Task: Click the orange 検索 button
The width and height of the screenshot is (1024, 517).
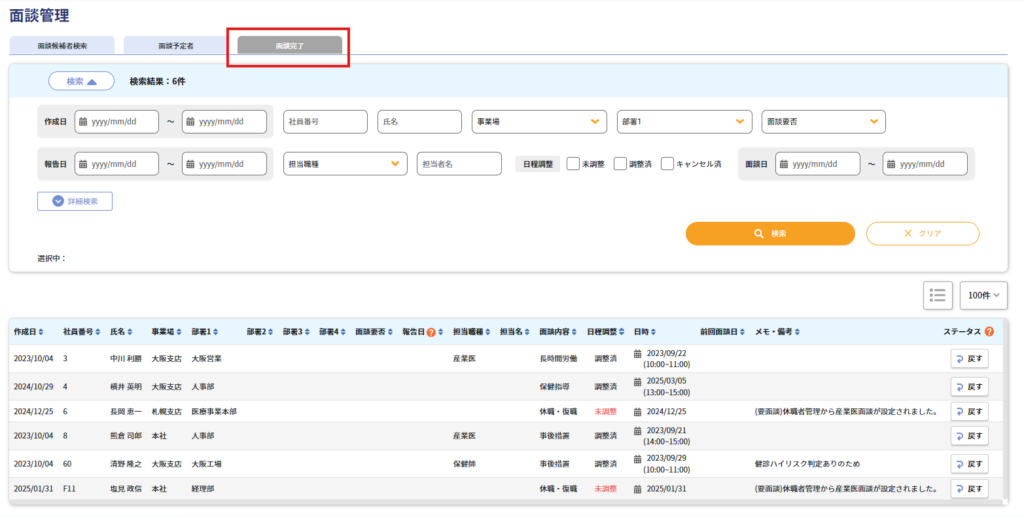Action: 770,233
